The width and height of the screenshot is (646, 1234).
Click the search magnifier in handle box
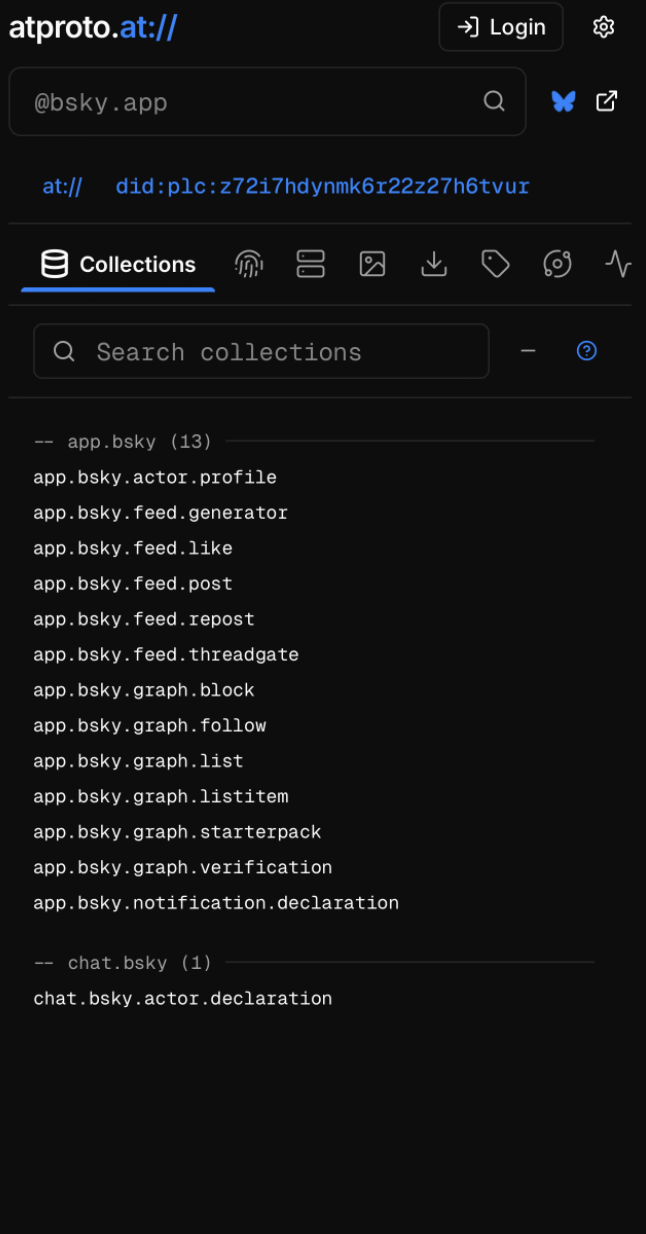pos(494,101)
